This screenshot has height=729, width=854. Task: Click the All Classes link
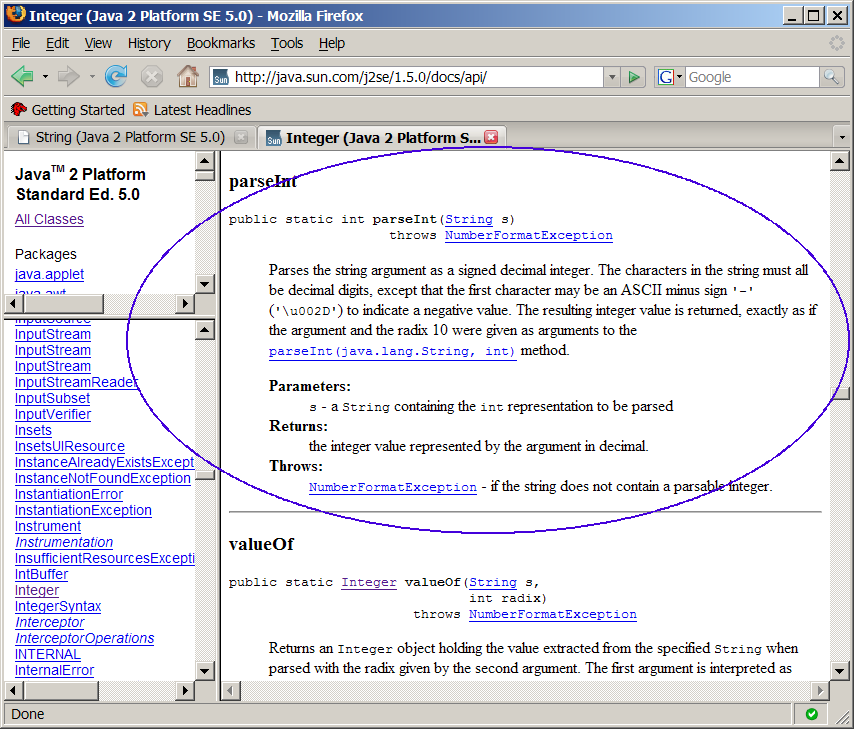point(49,219)
